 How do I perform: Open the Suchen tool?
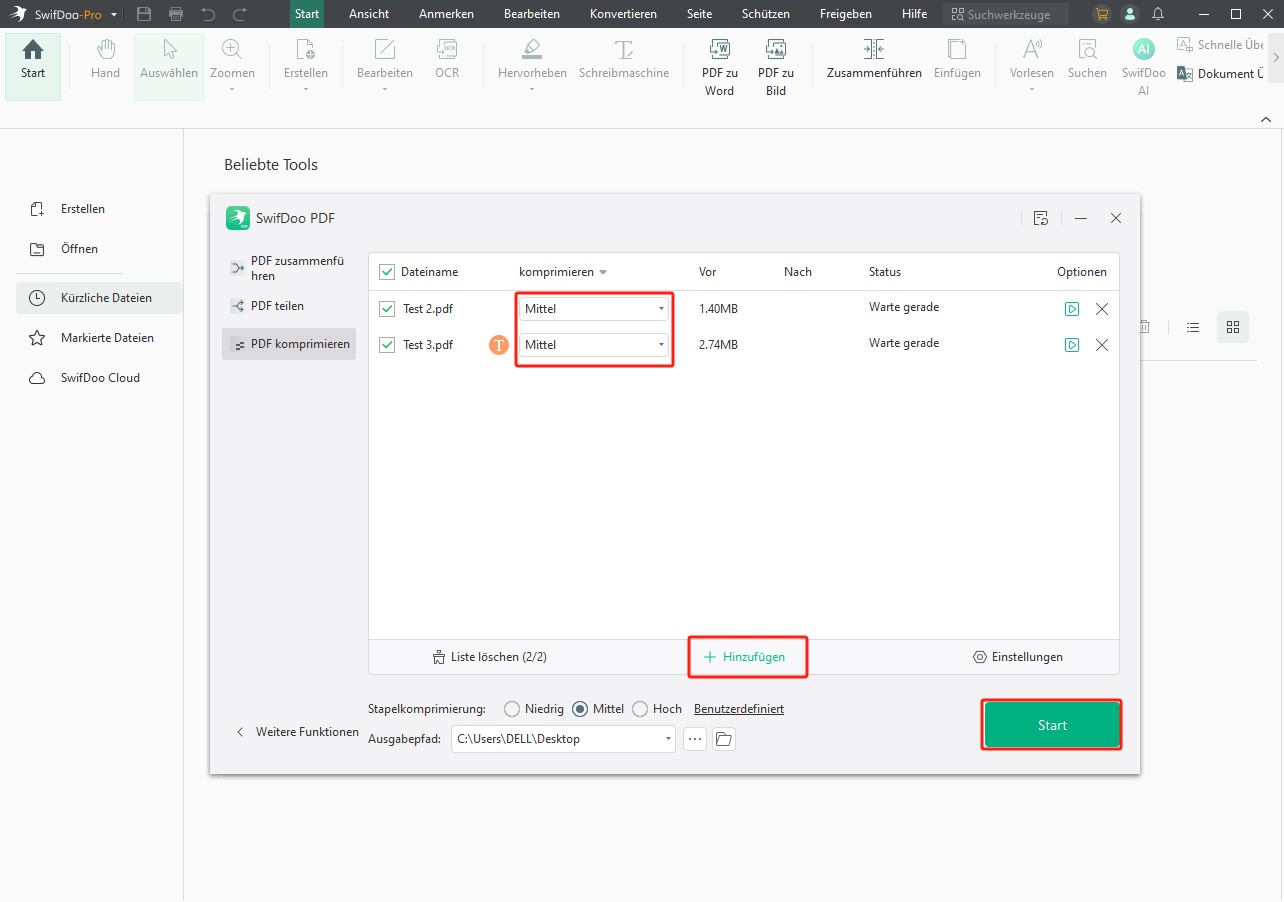[x=1087, y=60]
